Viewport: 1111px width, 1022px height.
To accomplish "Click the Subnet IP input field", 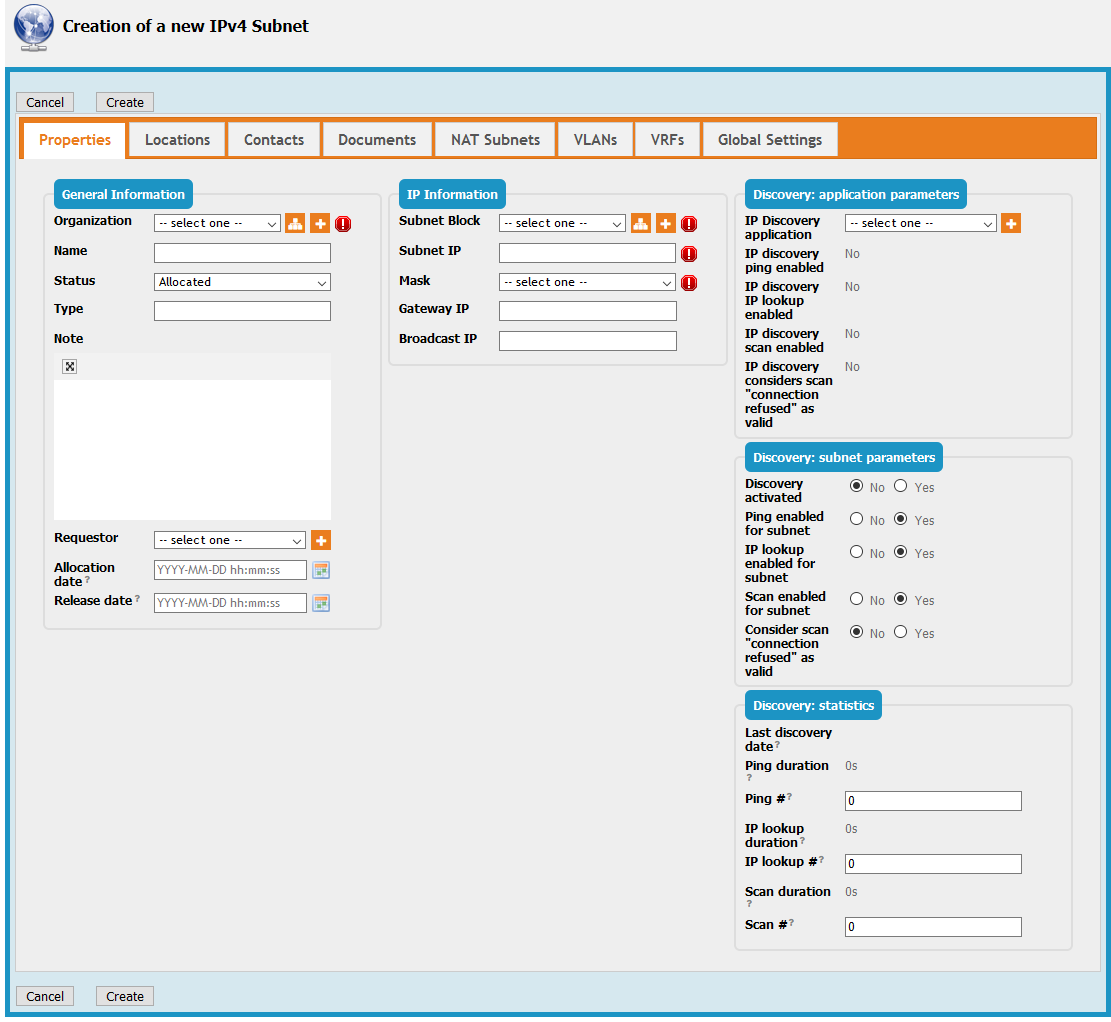I will [x=587, y=253].
